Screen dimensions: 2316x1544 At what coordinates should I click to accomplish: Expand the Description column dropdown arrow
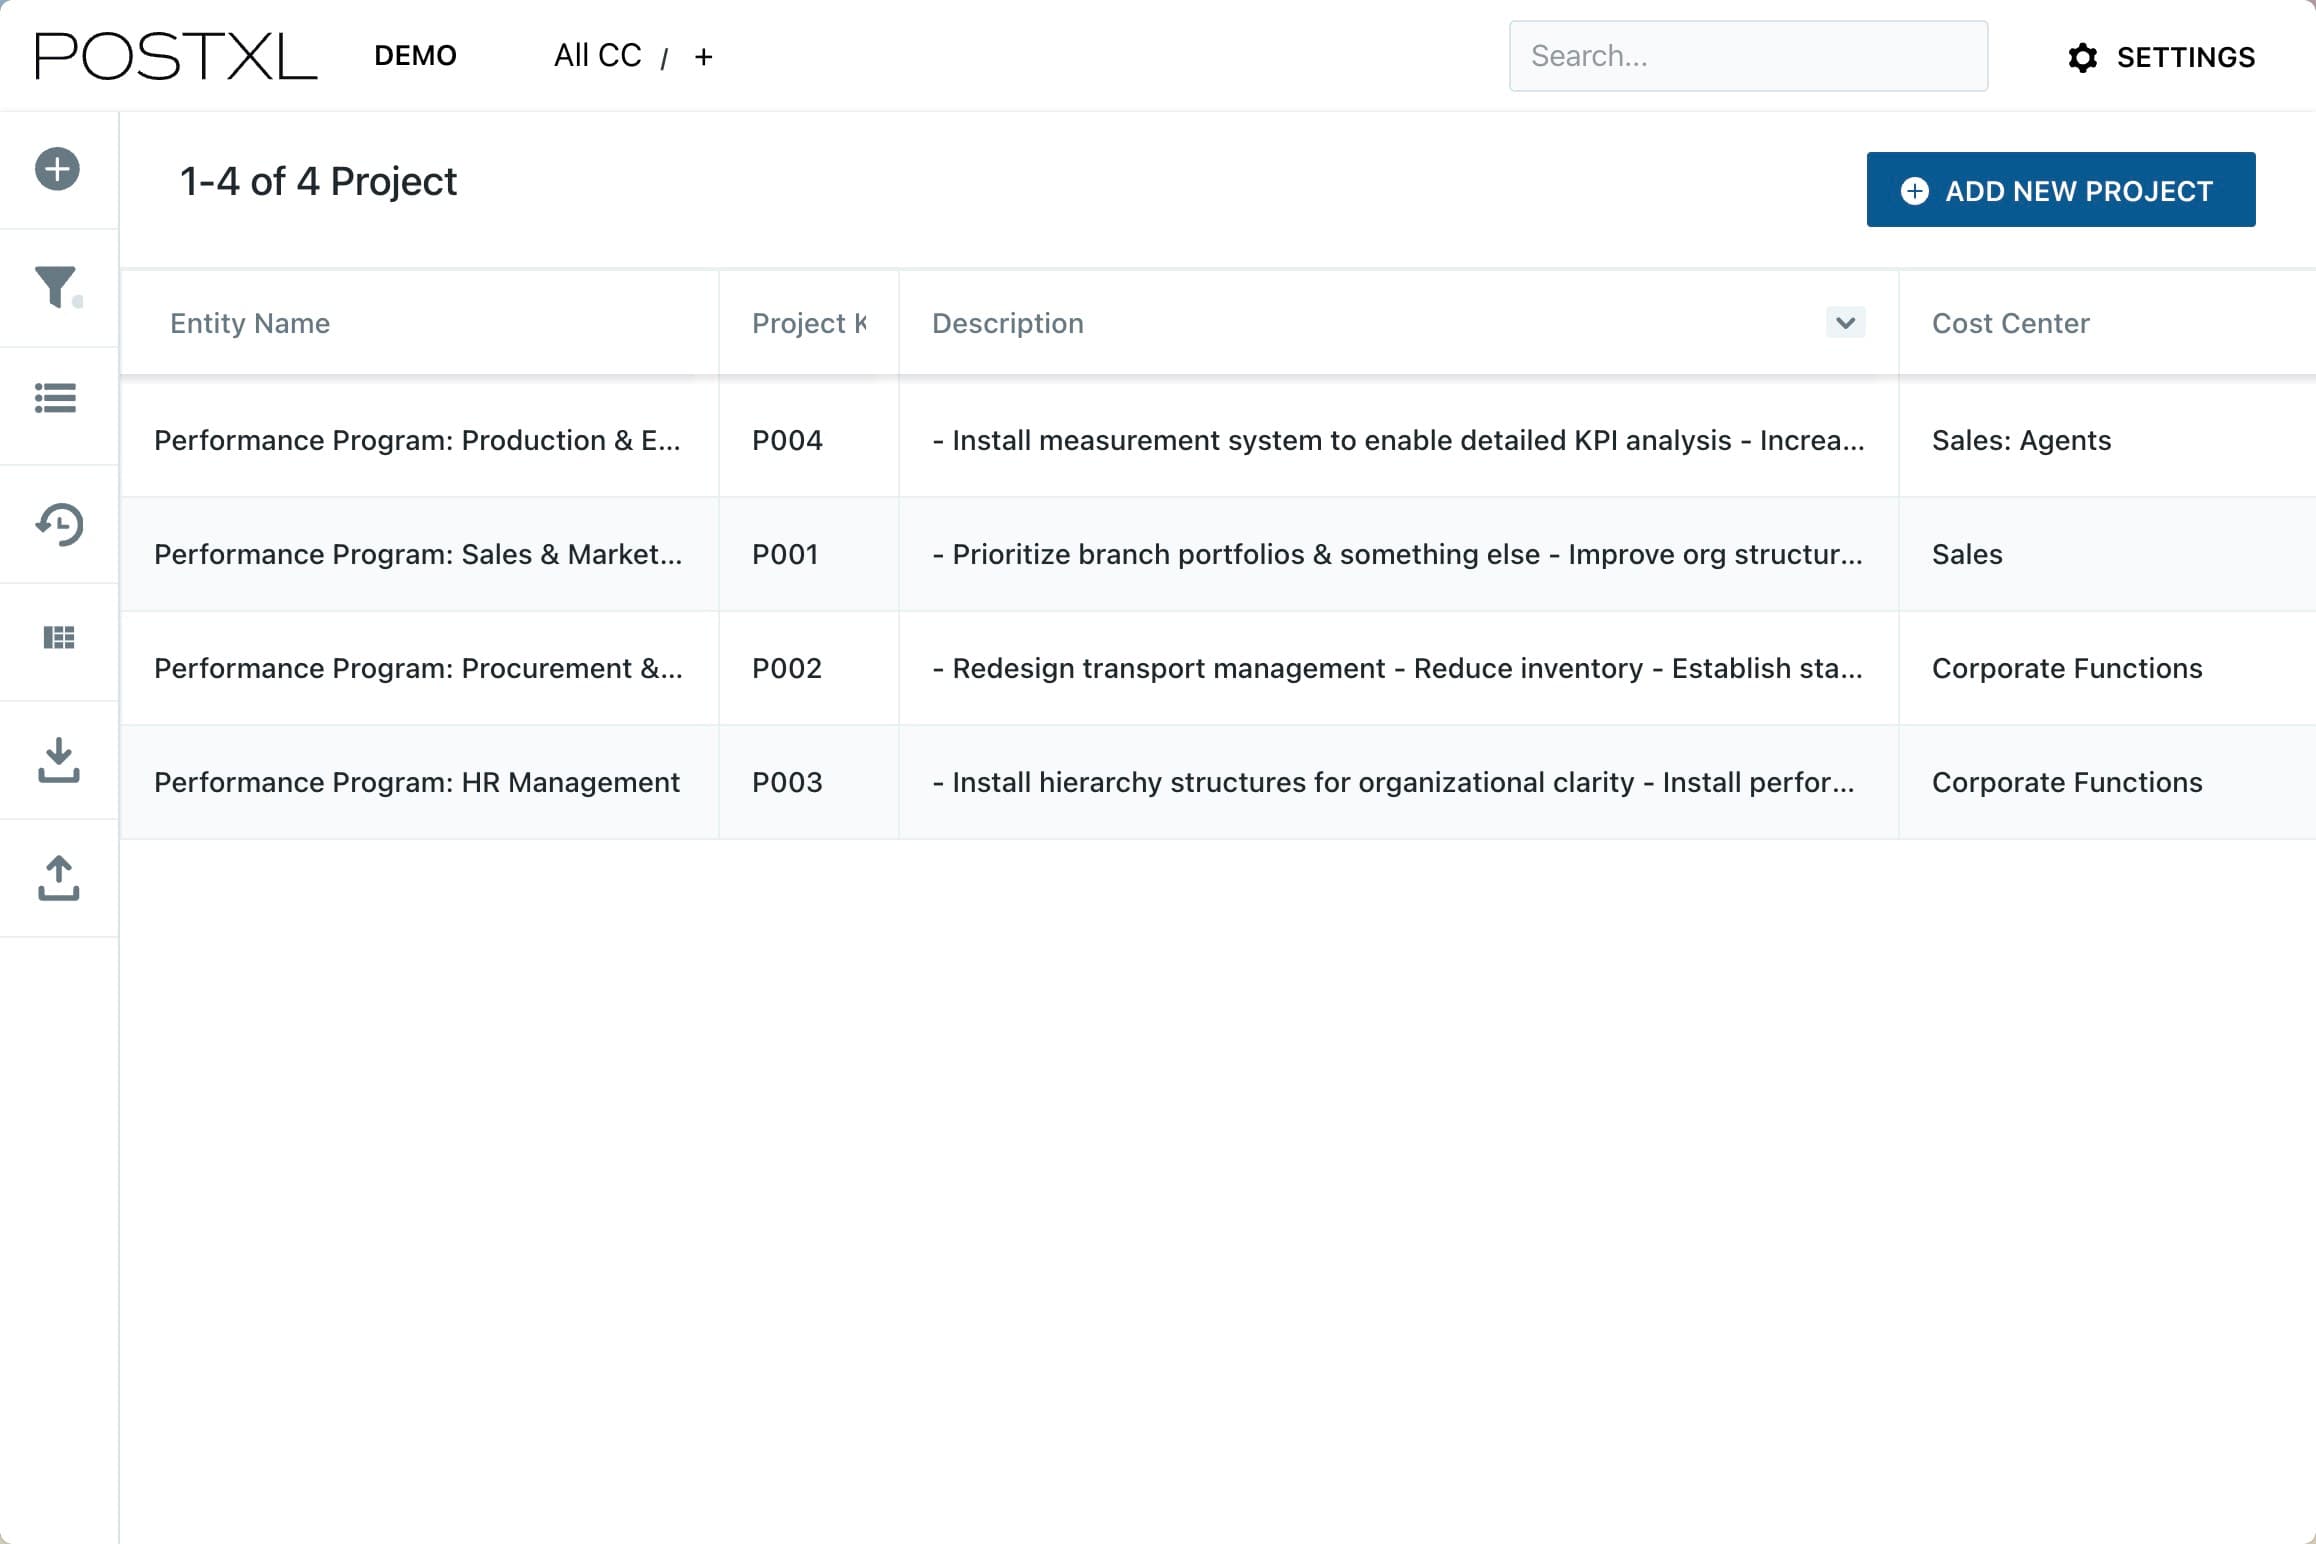[1845, 323]
